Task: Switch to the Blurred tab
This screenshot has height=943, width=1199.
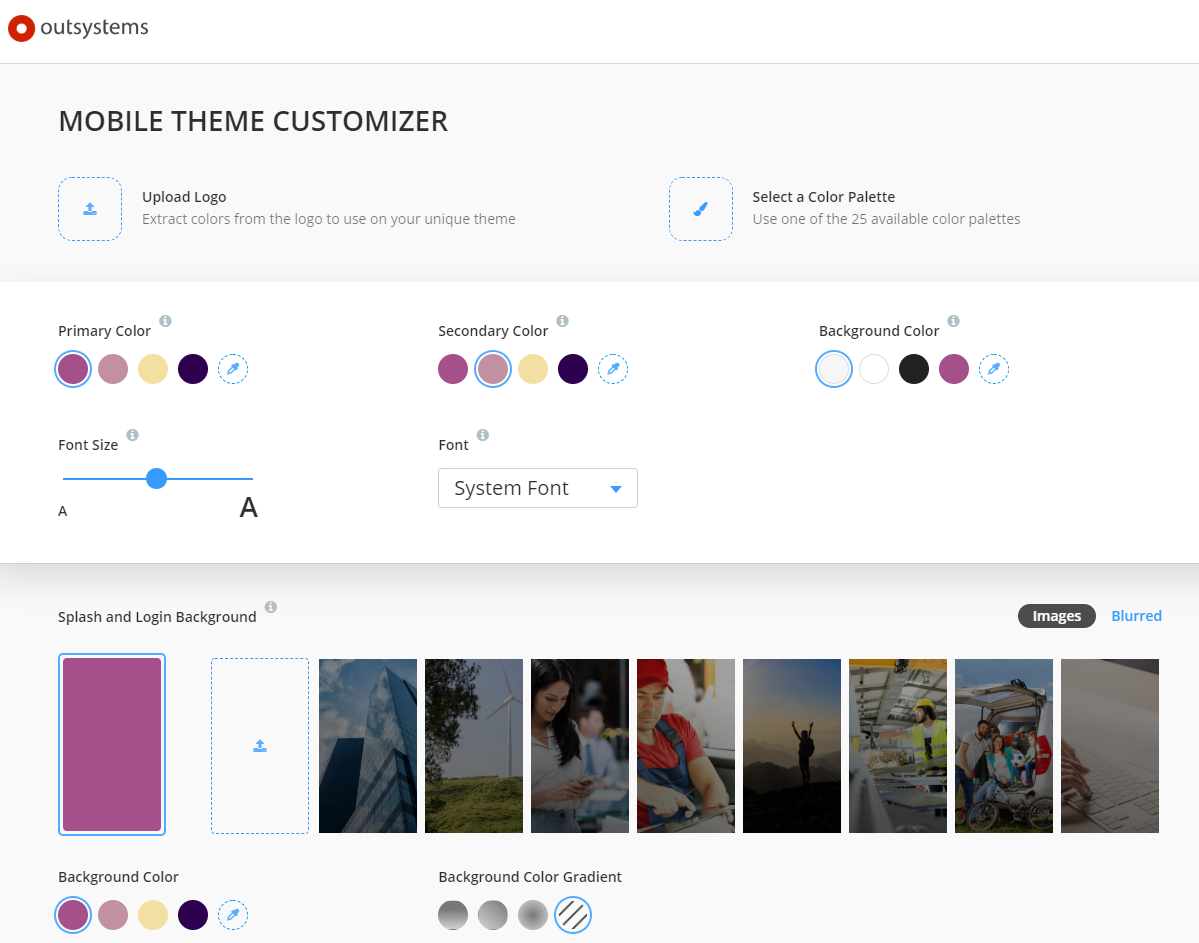Action: tap(1136, 615)
